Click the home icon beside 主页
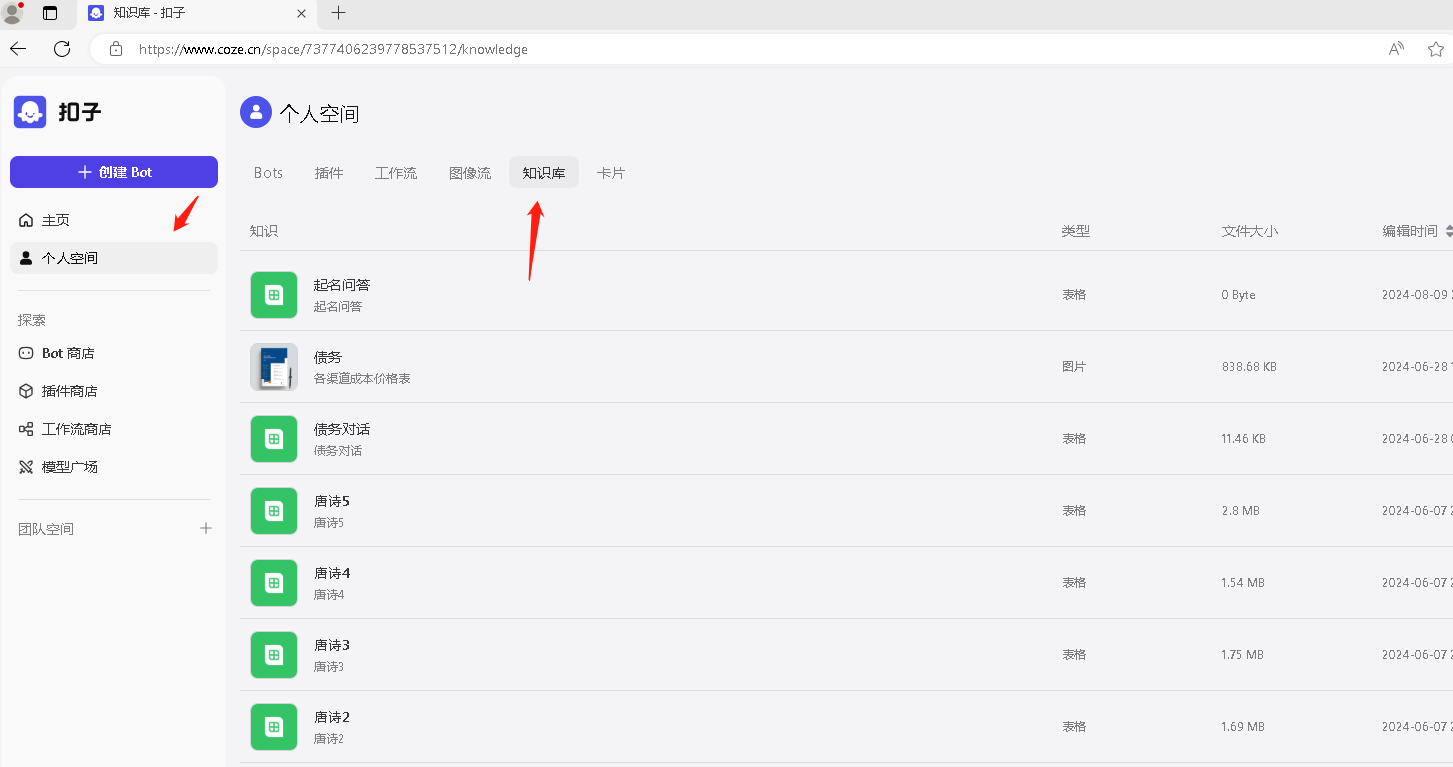 coord(26,220)
